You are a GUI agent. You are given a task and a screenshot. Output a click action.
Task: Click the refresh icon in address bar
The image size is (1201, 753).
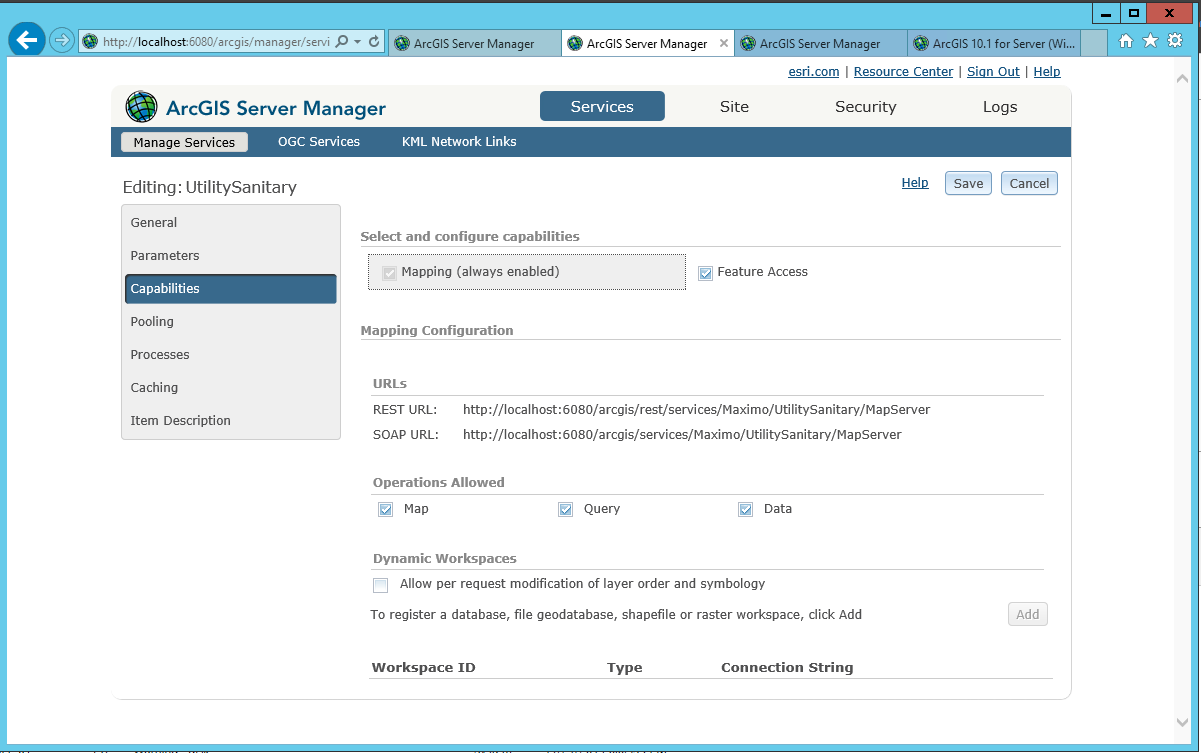click(374, 42)
